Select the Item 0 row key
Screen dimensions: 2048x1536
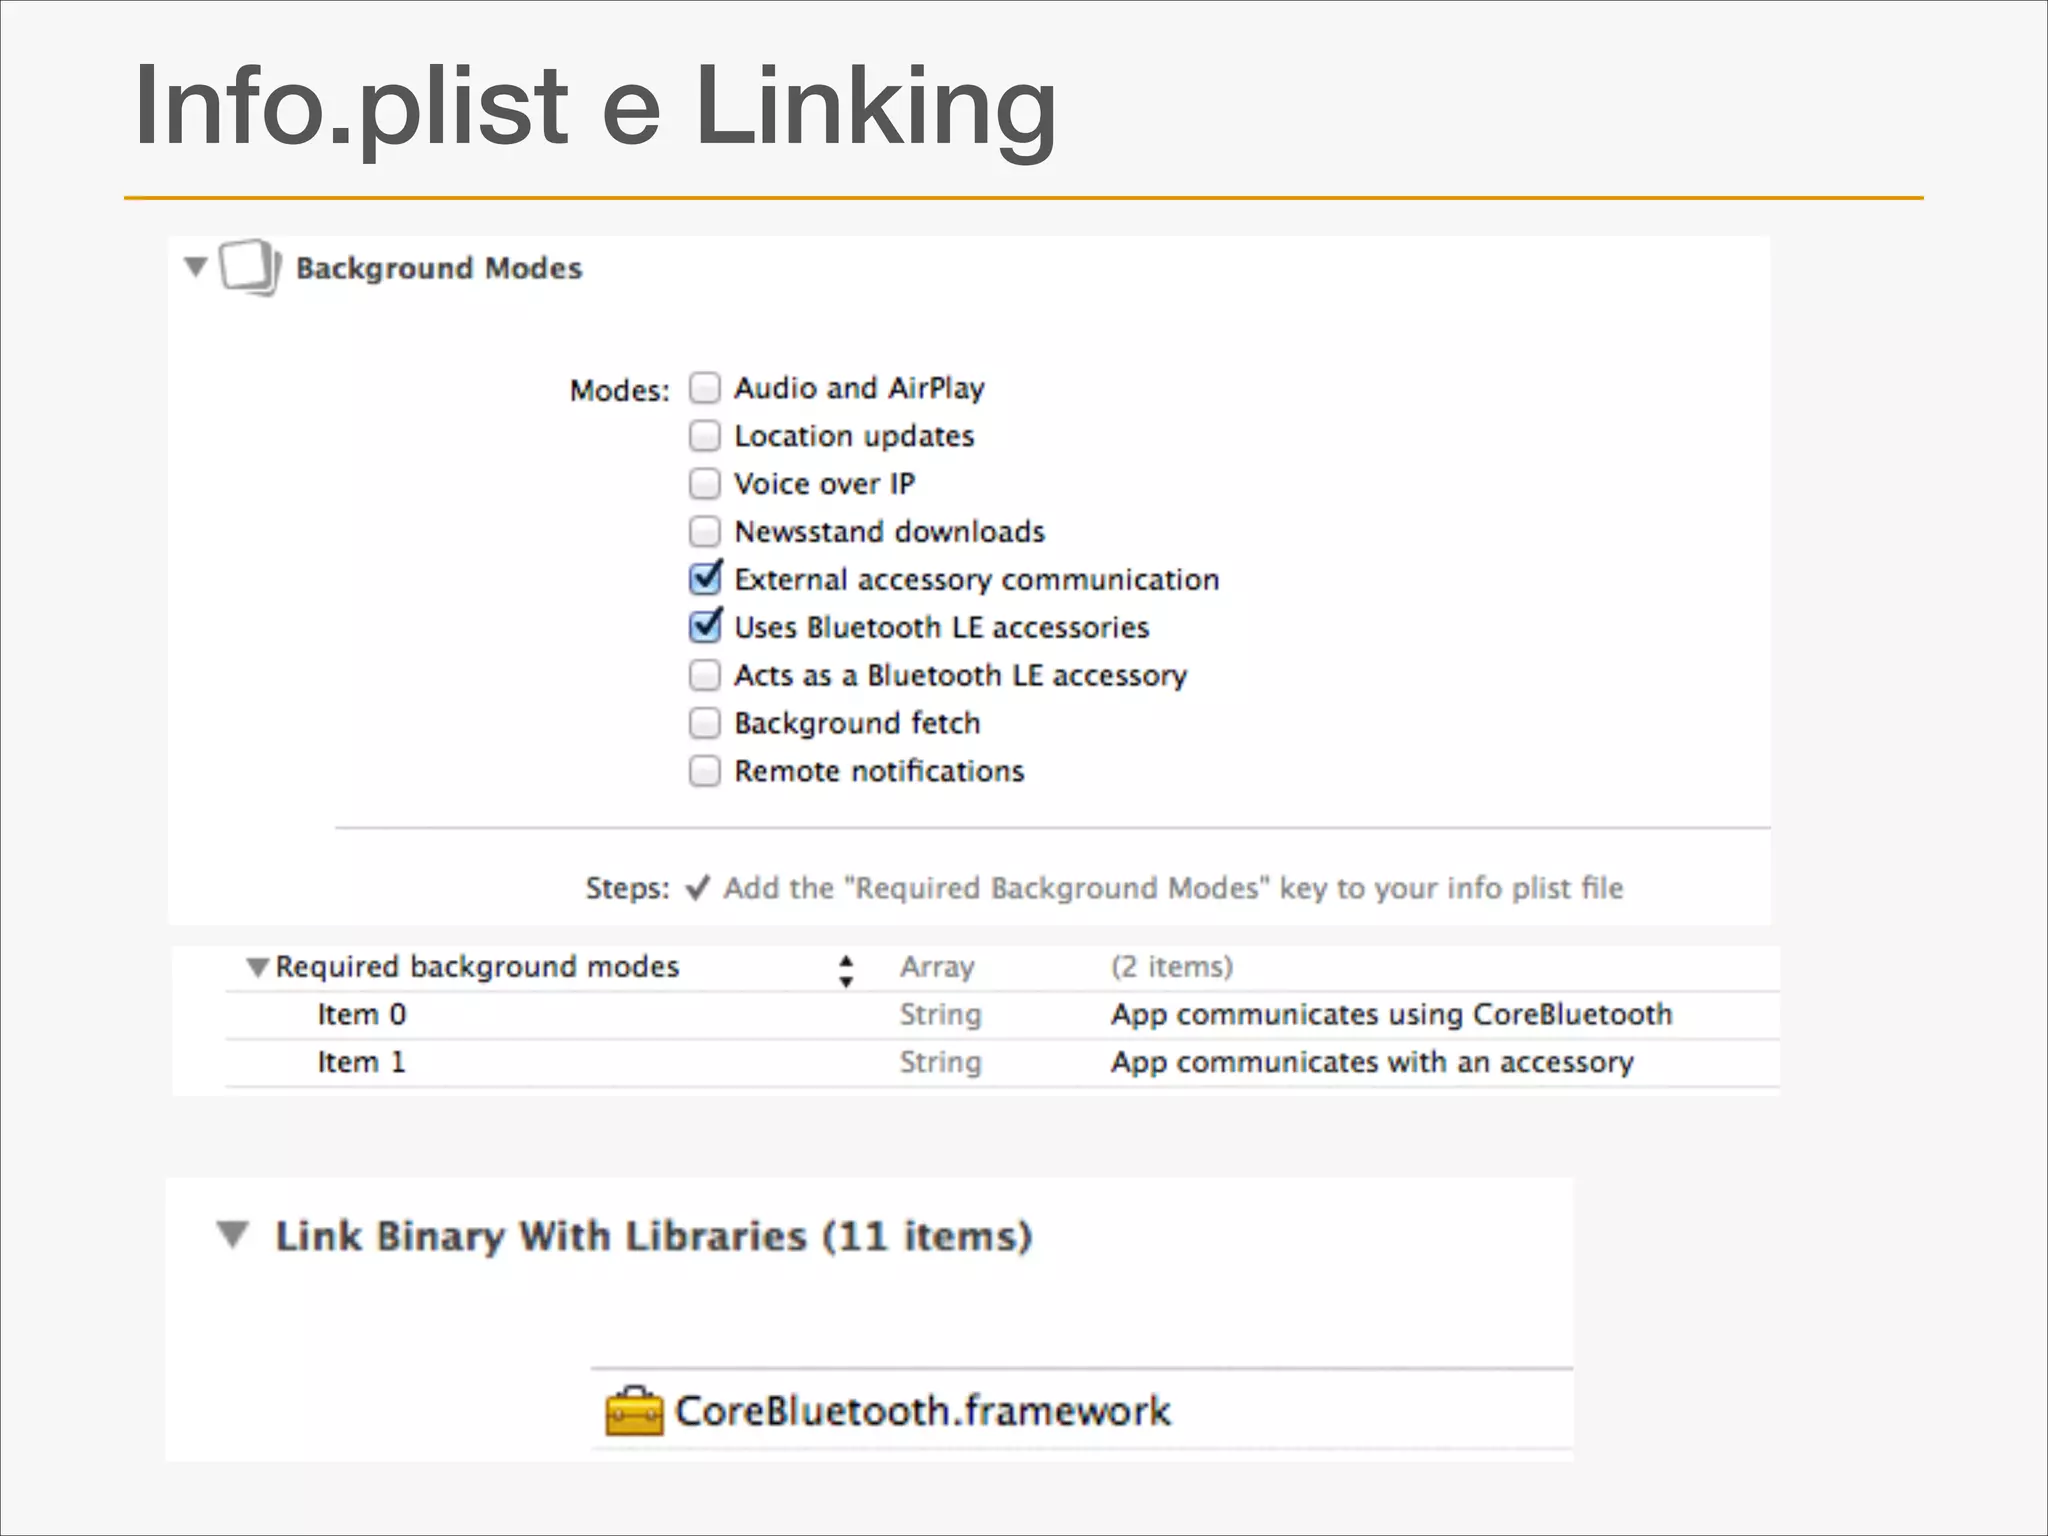[362, 1014]
